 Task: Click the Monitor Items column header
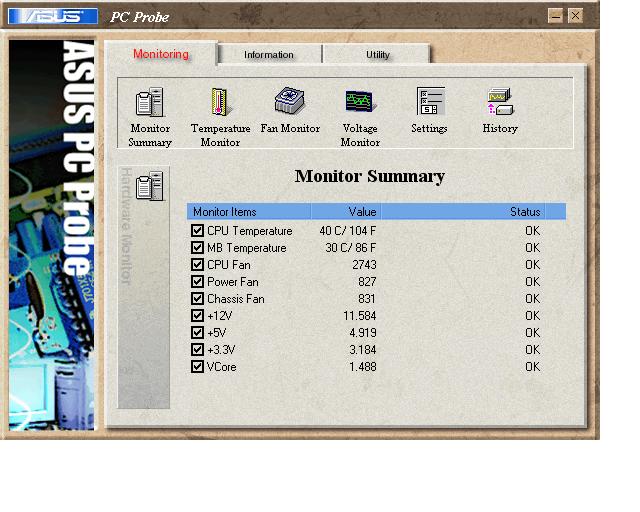click(249, 211)
